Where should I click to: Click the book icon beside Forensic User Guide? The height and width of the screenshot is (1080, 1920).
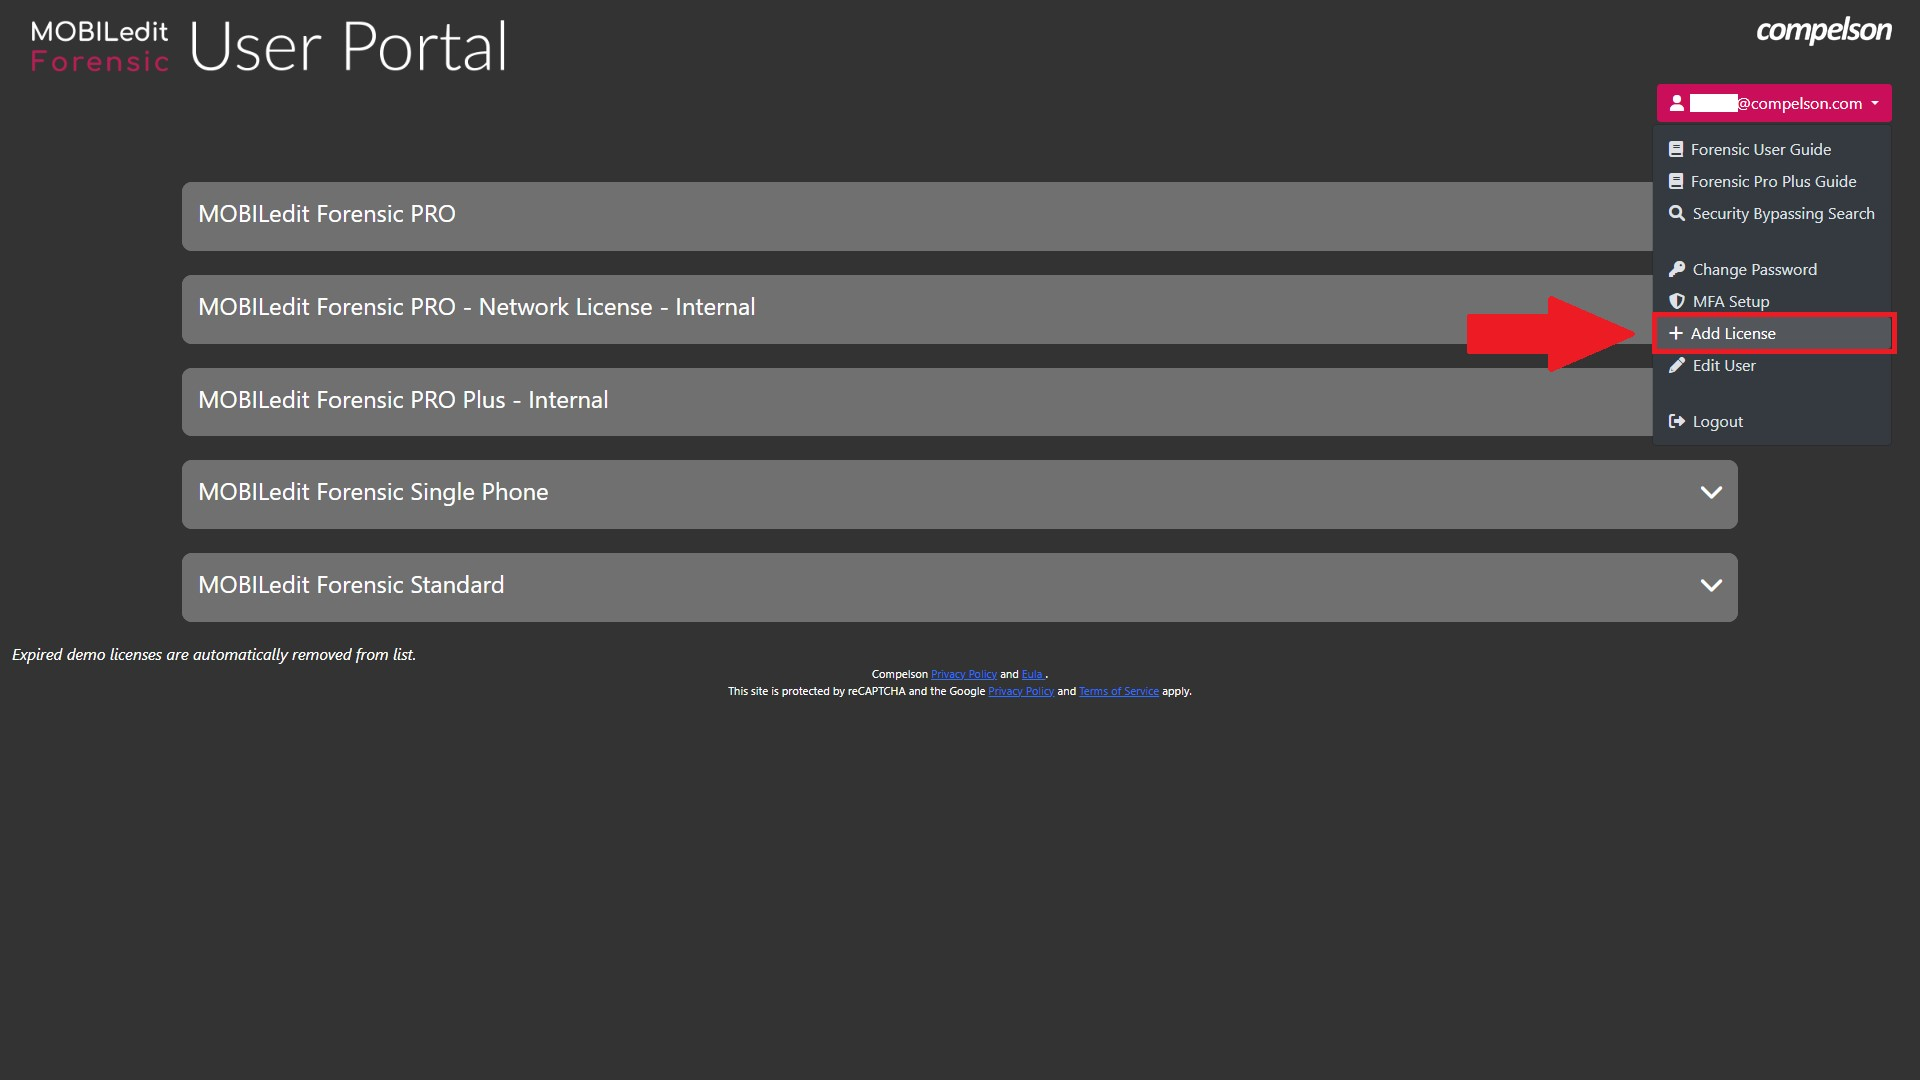point(1676,149)
